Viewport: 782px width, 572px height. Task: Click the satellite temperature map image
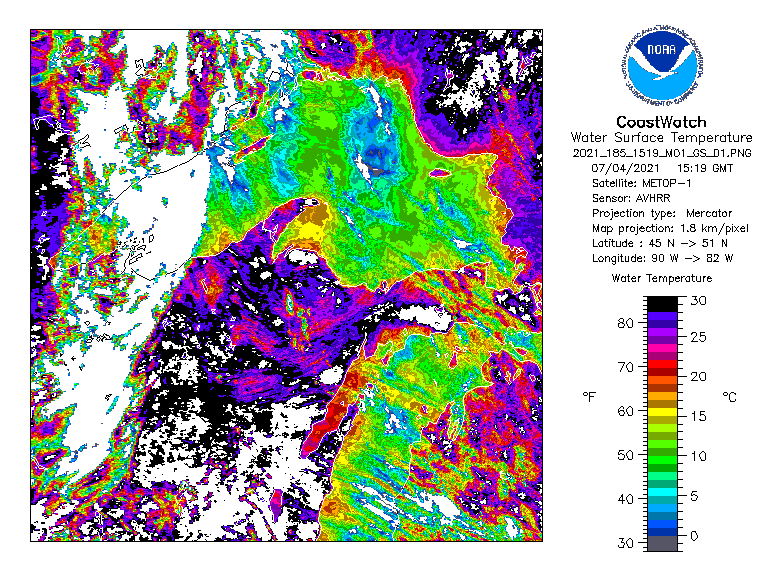286,285
